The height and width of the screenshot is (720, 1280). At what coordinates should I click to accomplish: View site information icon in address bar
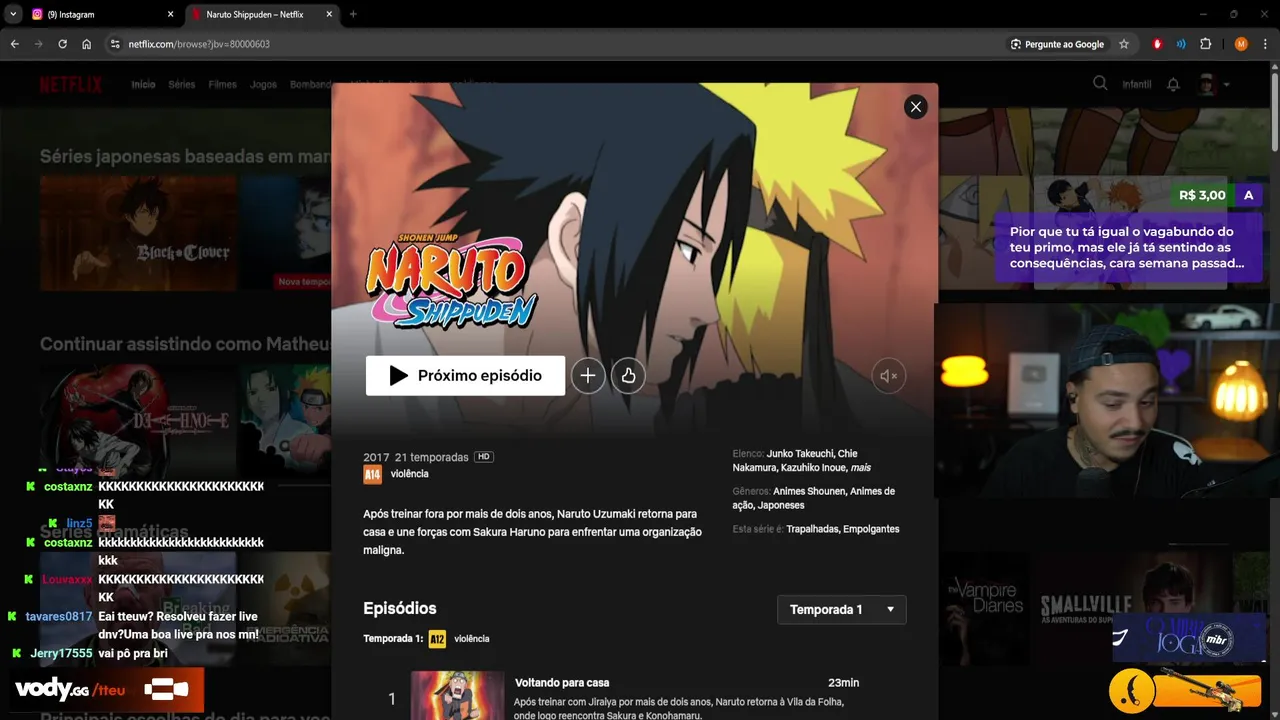[115, 44]
